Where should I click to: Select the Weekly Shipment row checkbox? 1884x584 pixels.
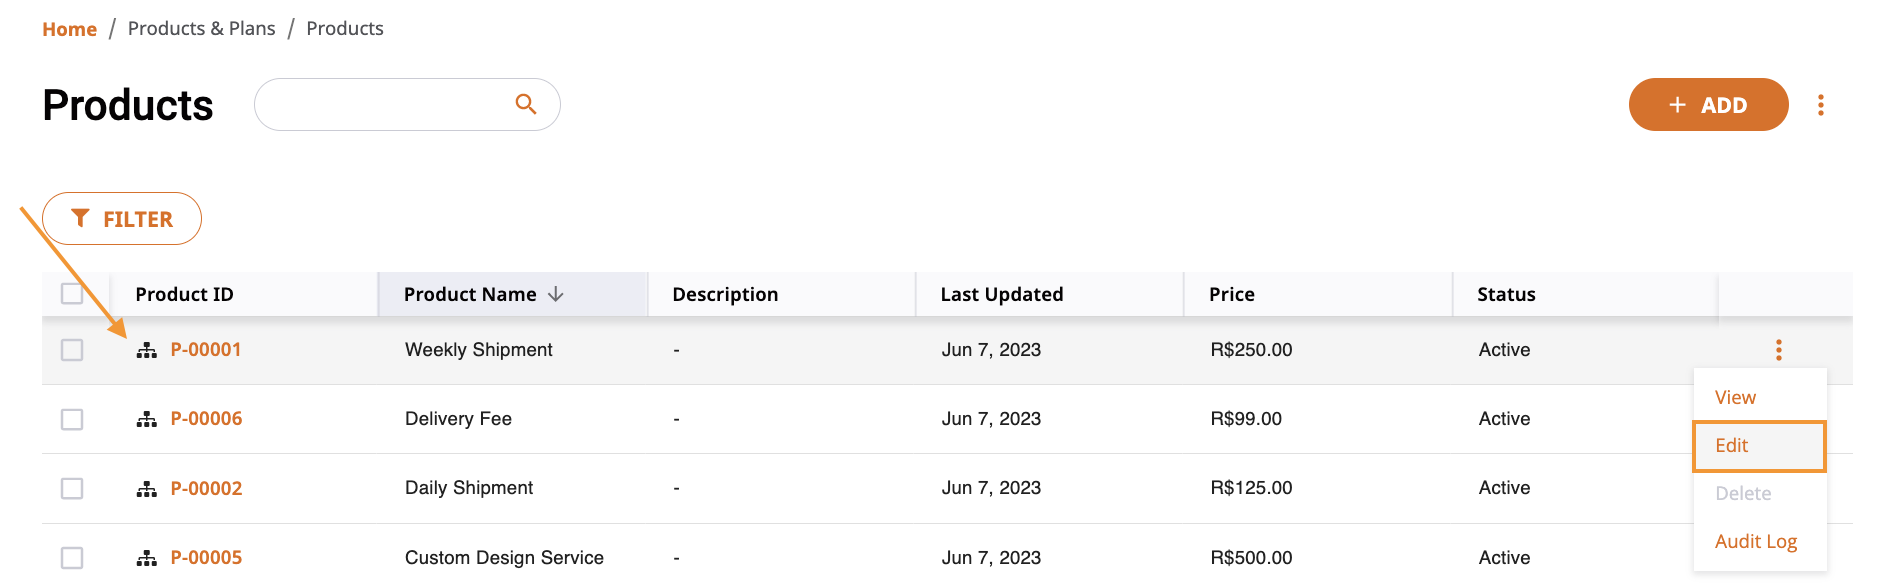tap(72, 350)
